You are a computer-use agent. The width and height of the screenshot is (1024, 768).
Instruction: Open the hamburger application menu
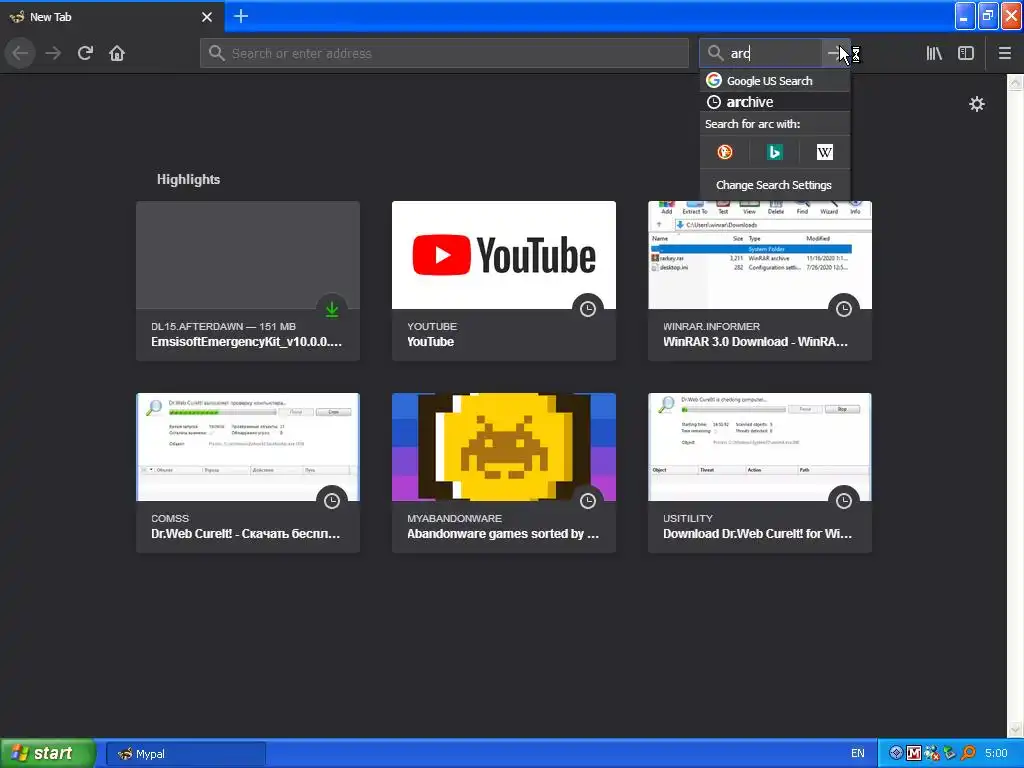pos(1004,53)
